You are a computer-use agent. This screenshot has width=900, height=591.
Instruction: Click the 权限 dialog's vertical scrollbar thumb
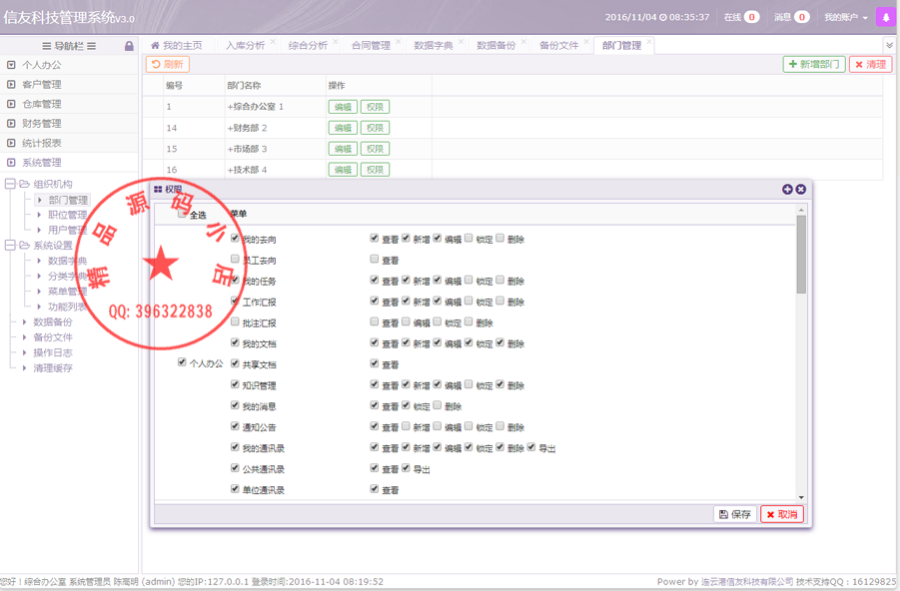coord(801,254)
